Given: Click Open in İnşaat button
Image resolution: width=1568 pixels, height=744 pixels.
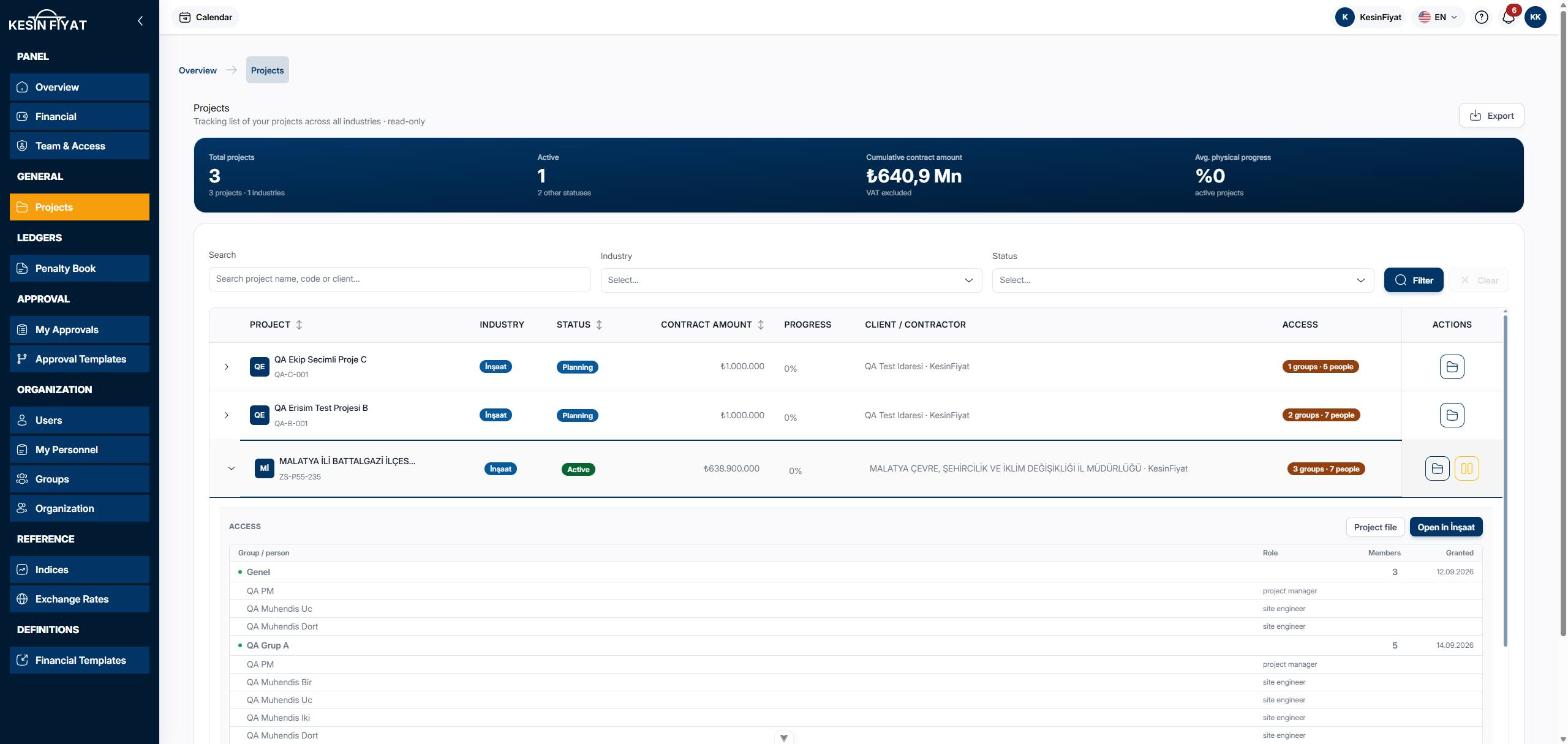Looking at the screenshot, I should click(x=1446, y=527).
